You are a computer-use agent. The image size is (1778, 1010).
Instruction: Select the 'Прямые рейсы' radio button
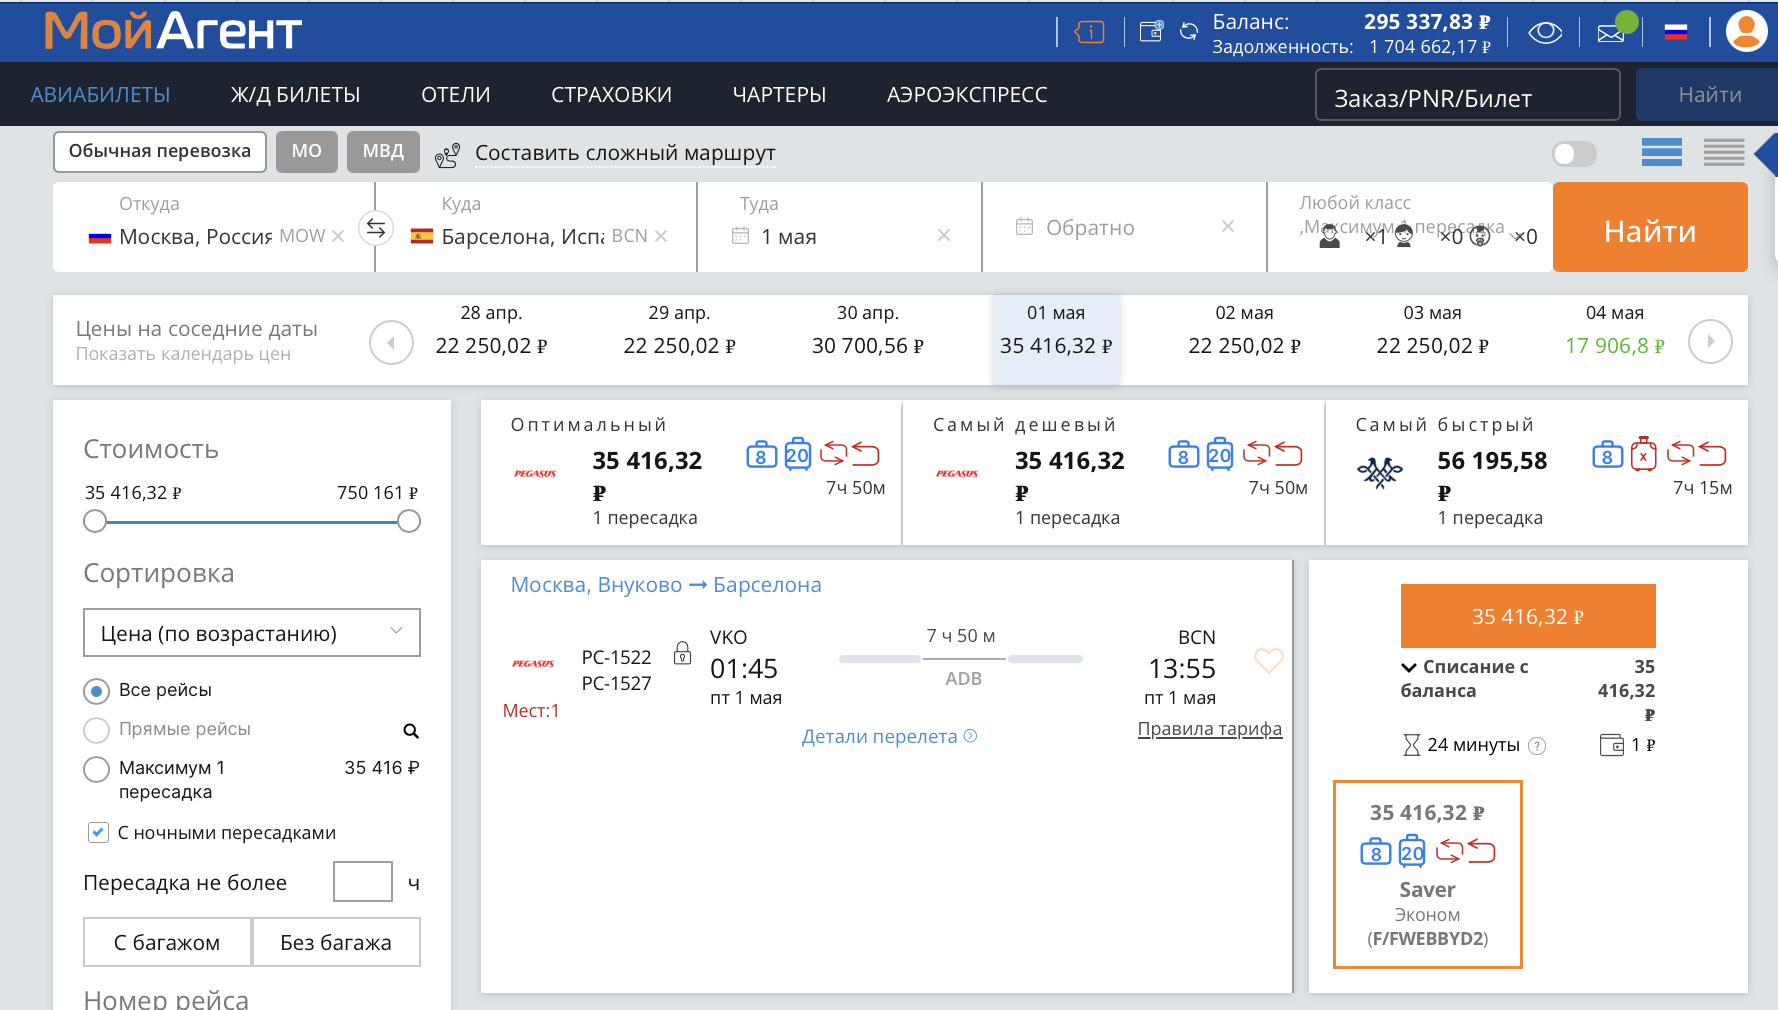97,730
